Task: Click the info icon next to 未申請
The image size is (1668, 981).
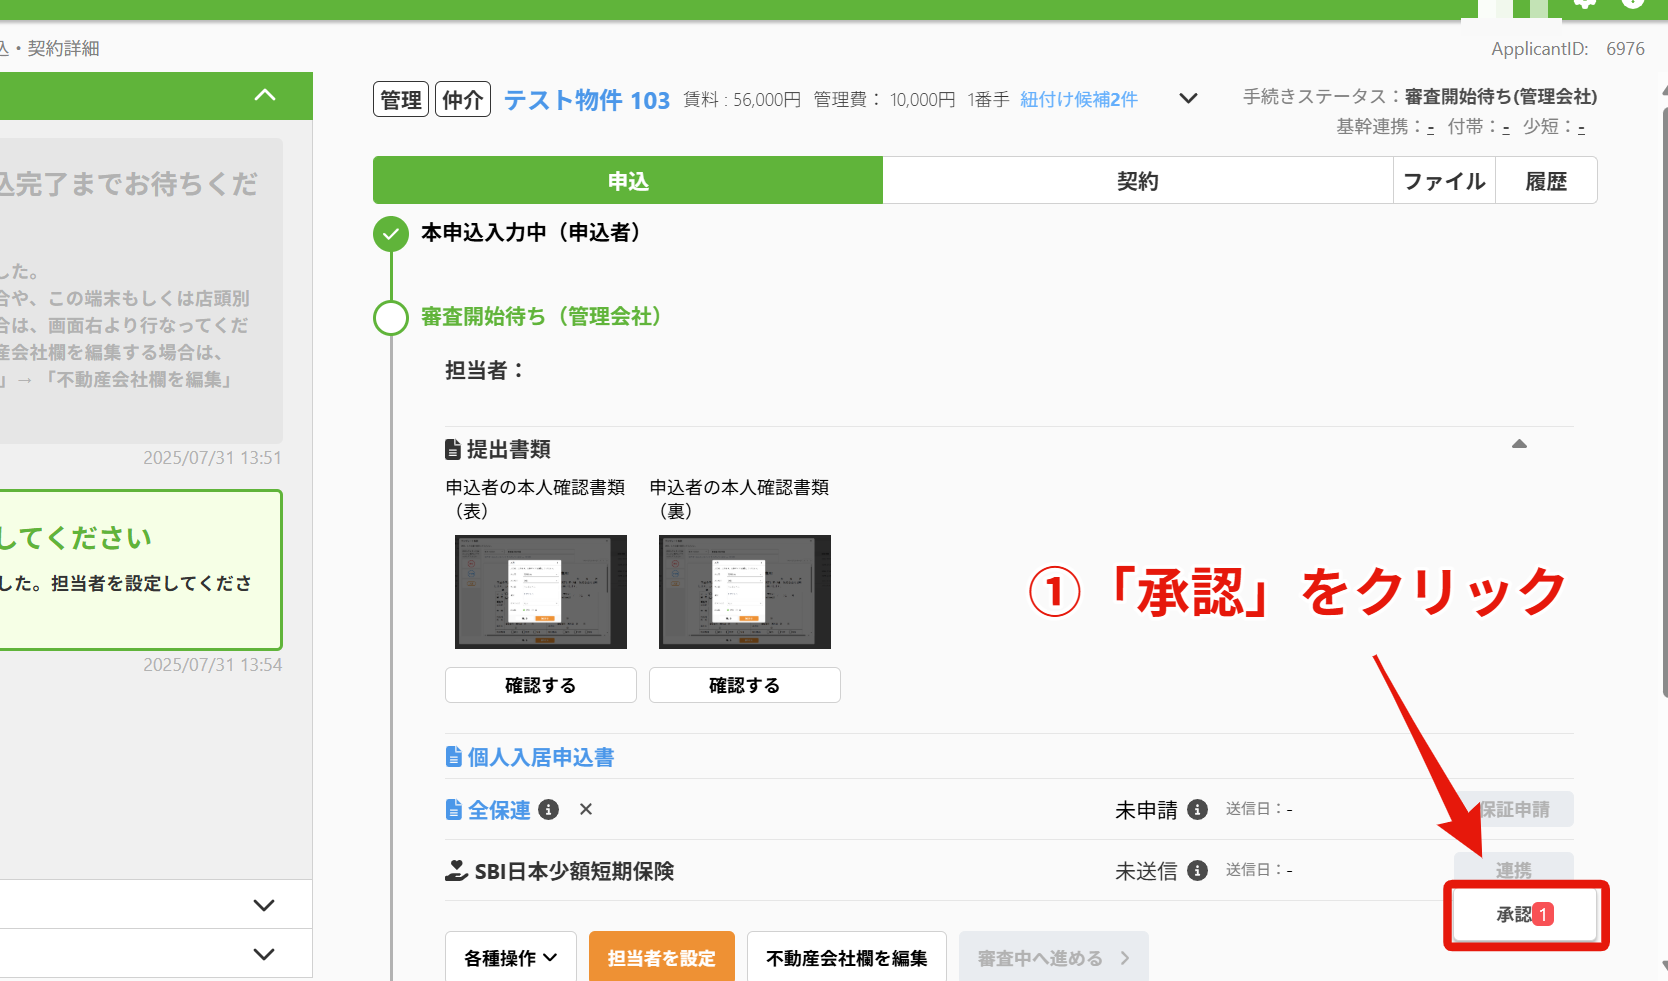Action: [x=1197, y=809]
